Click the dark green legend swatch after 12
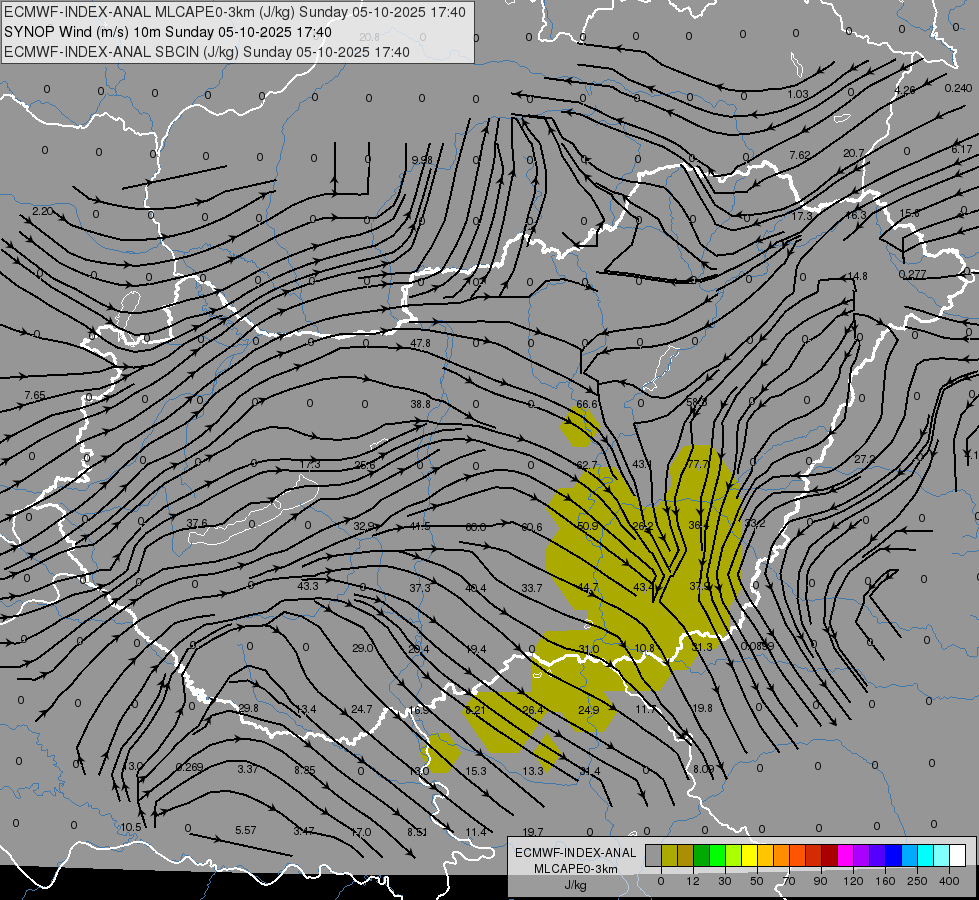Image resolution: width=979 pixels, height=900 pixels. [x=702, y=855]
